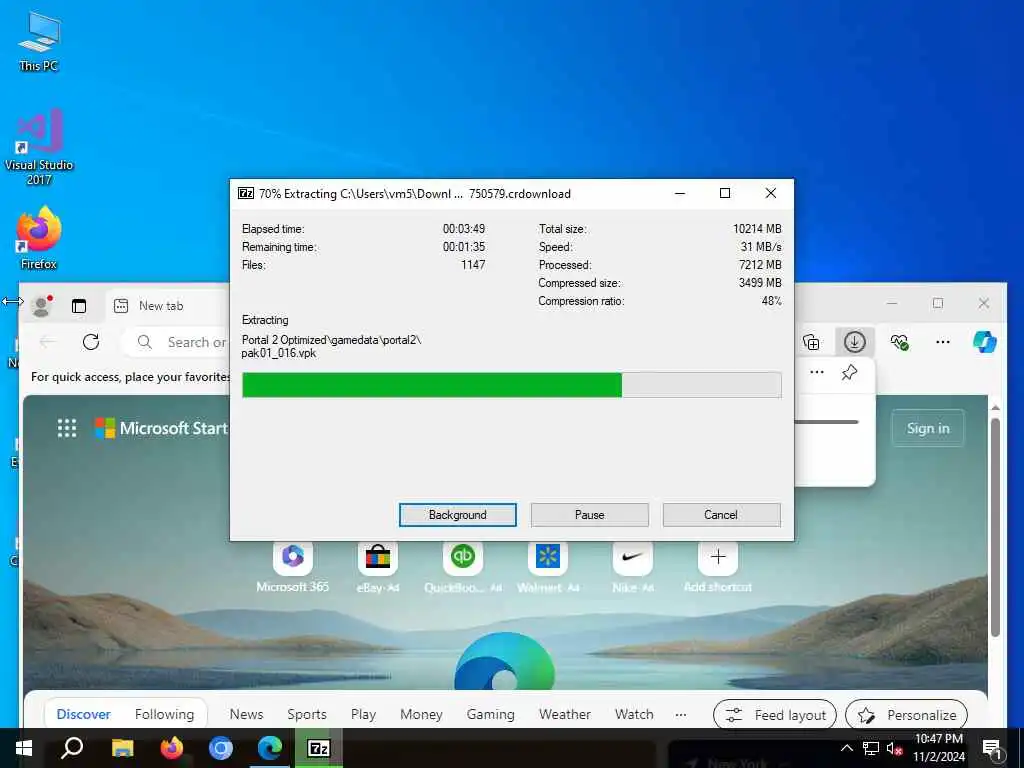Select the Discover feed tab
Screen dimensions: 1024x768
[x=84, y=714]
